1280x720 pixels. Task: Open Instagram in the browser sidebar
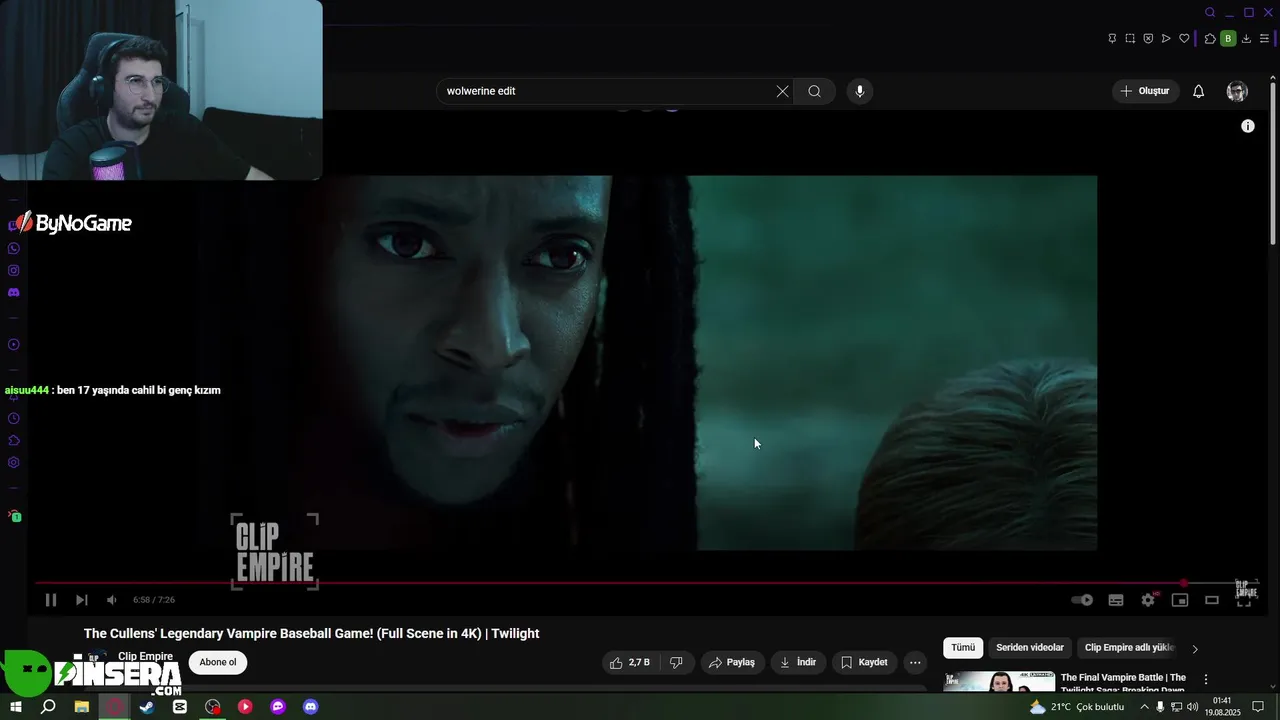point(14,270)
